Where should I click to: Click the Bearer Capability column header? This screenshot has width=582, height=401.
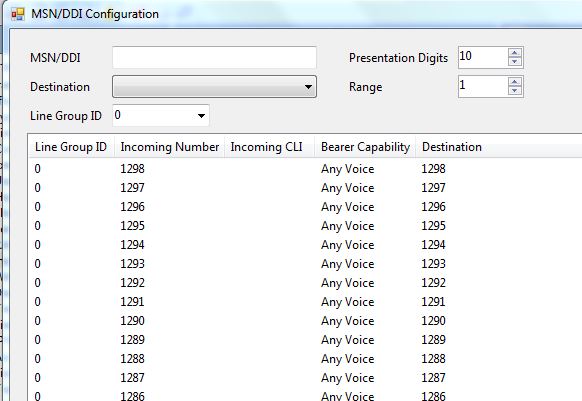(366, 147)
